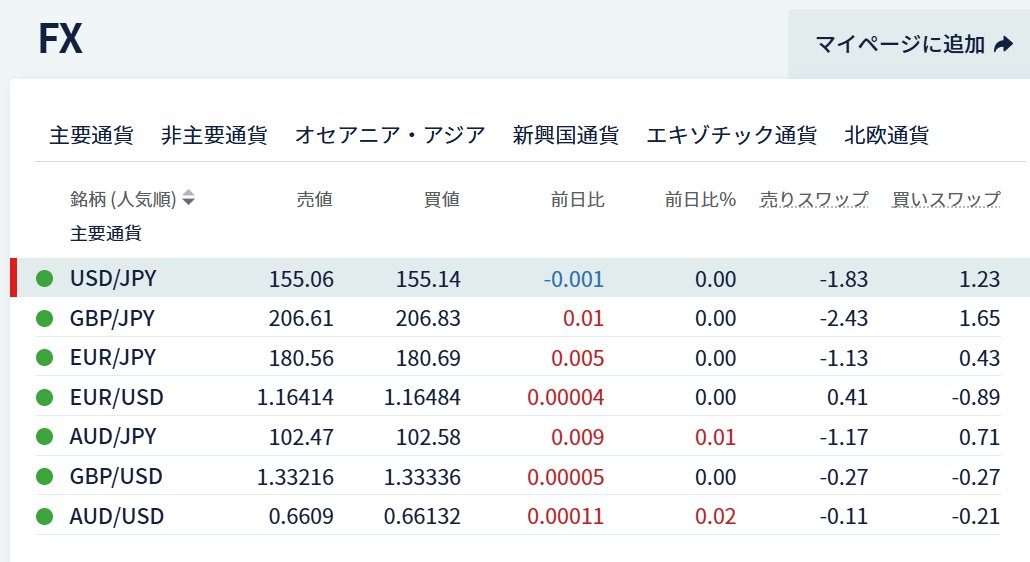Open the GBP/JPY currency pair
The width and height of the screenshot is (1030, 562).
[112, 318]
